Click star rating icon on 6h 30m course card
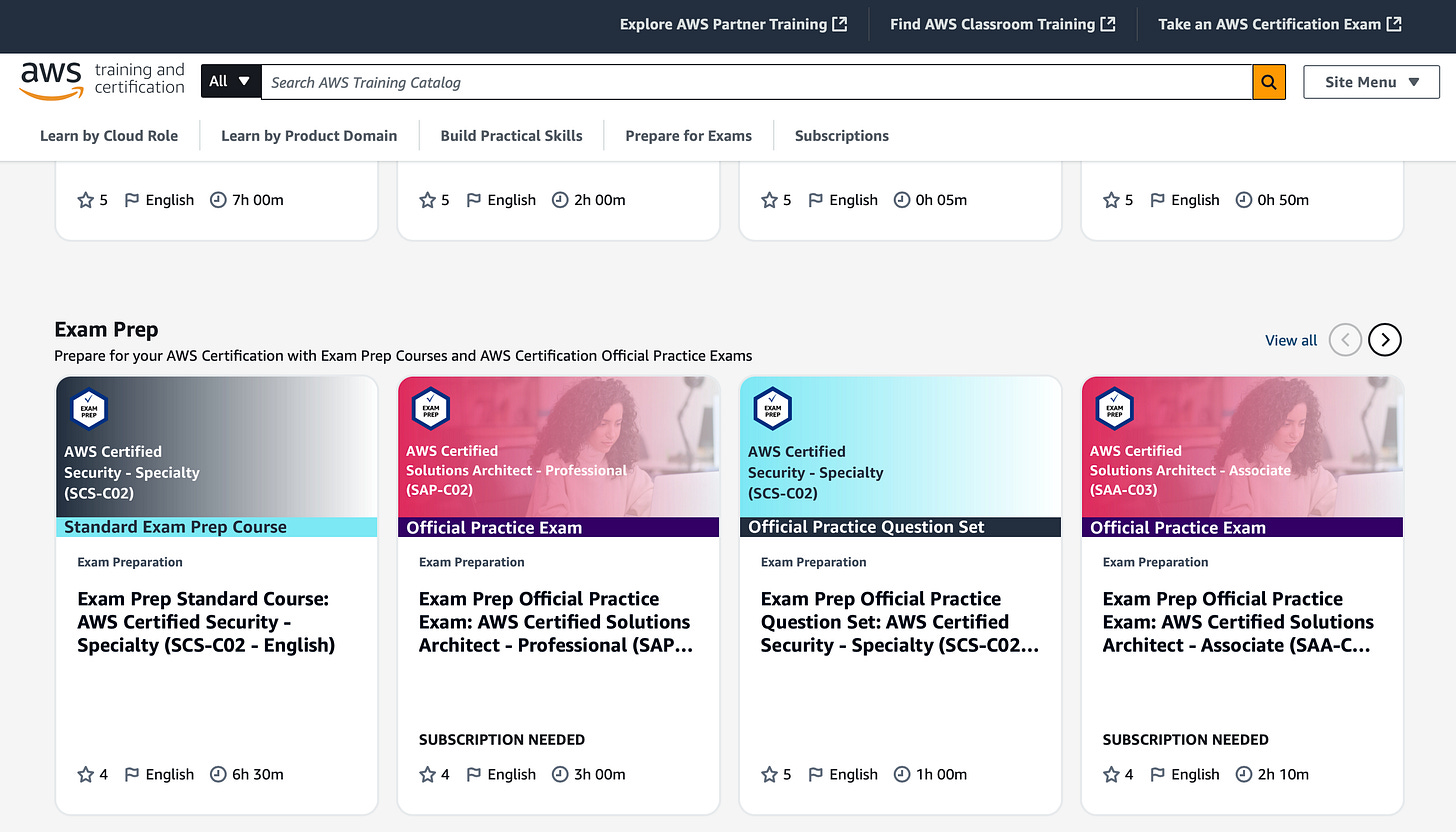This screenshot has height=832, width=1456. click(x=85, y=774)
